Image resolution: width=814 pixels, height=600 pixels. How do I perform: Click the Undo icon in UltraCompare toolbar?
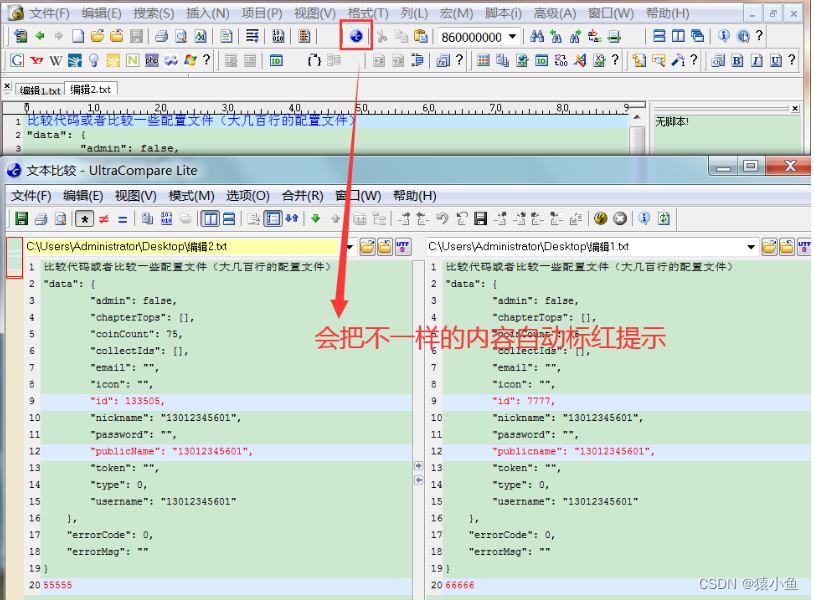coord(442,219)
